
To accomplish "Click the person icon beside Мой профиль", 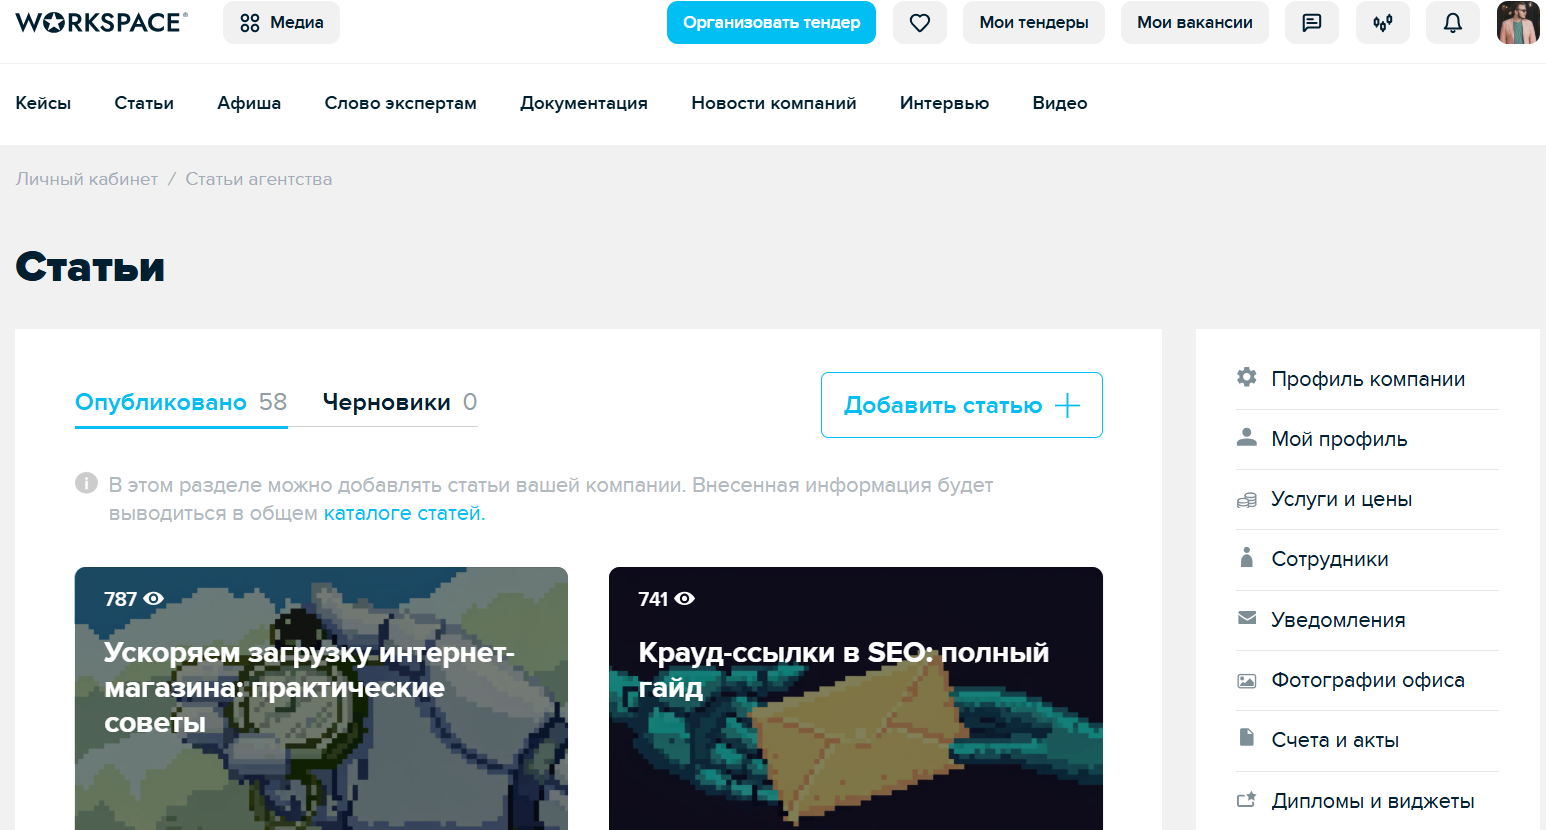I will [x=1246, y=438].
